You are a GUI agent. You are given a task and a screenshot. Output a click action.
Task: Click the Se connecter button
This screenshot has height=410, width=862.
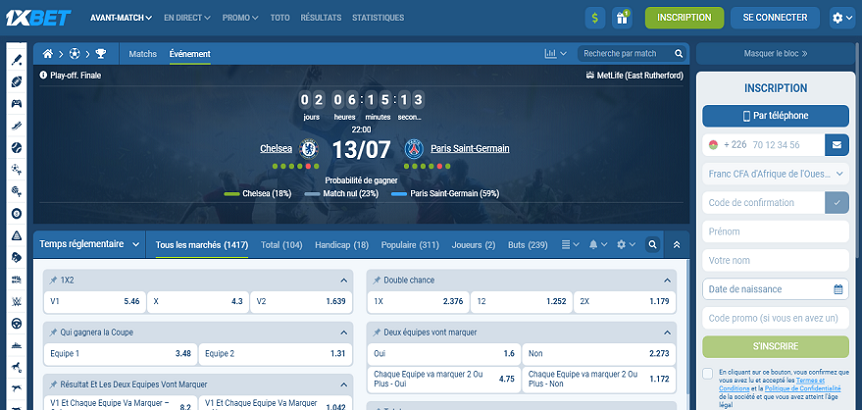(775, 18)
